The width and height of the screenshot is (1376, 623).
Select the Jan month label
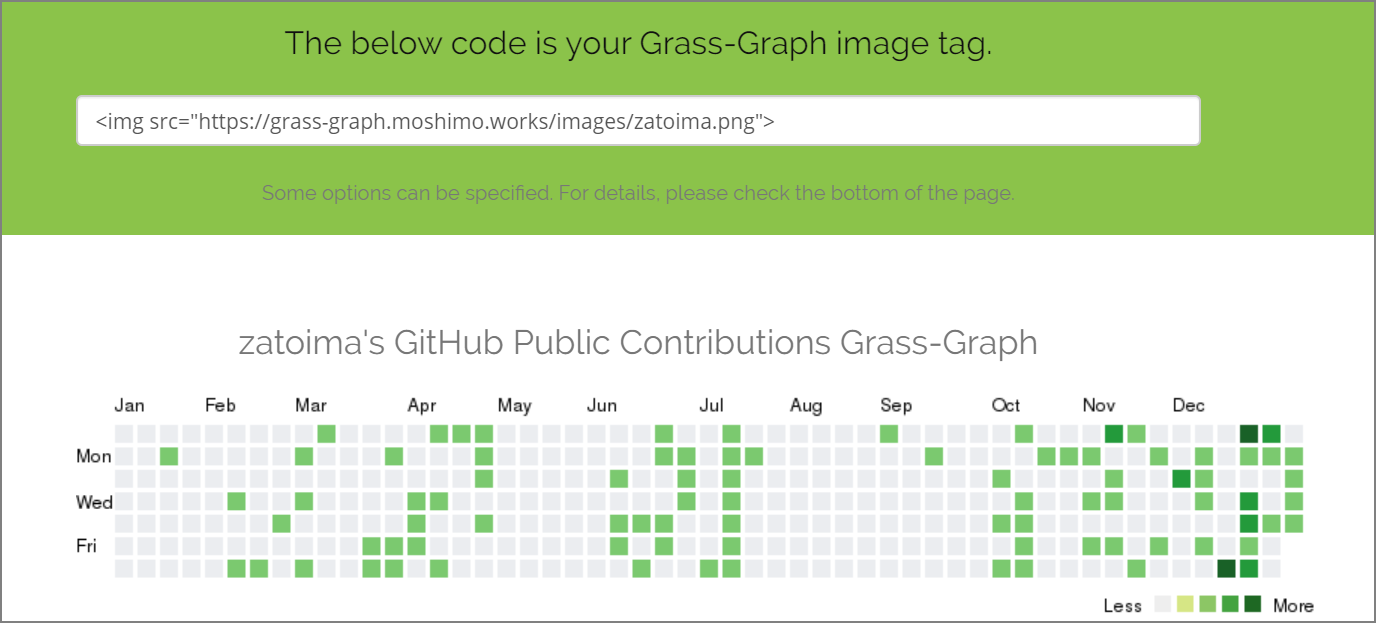[129, 405]
